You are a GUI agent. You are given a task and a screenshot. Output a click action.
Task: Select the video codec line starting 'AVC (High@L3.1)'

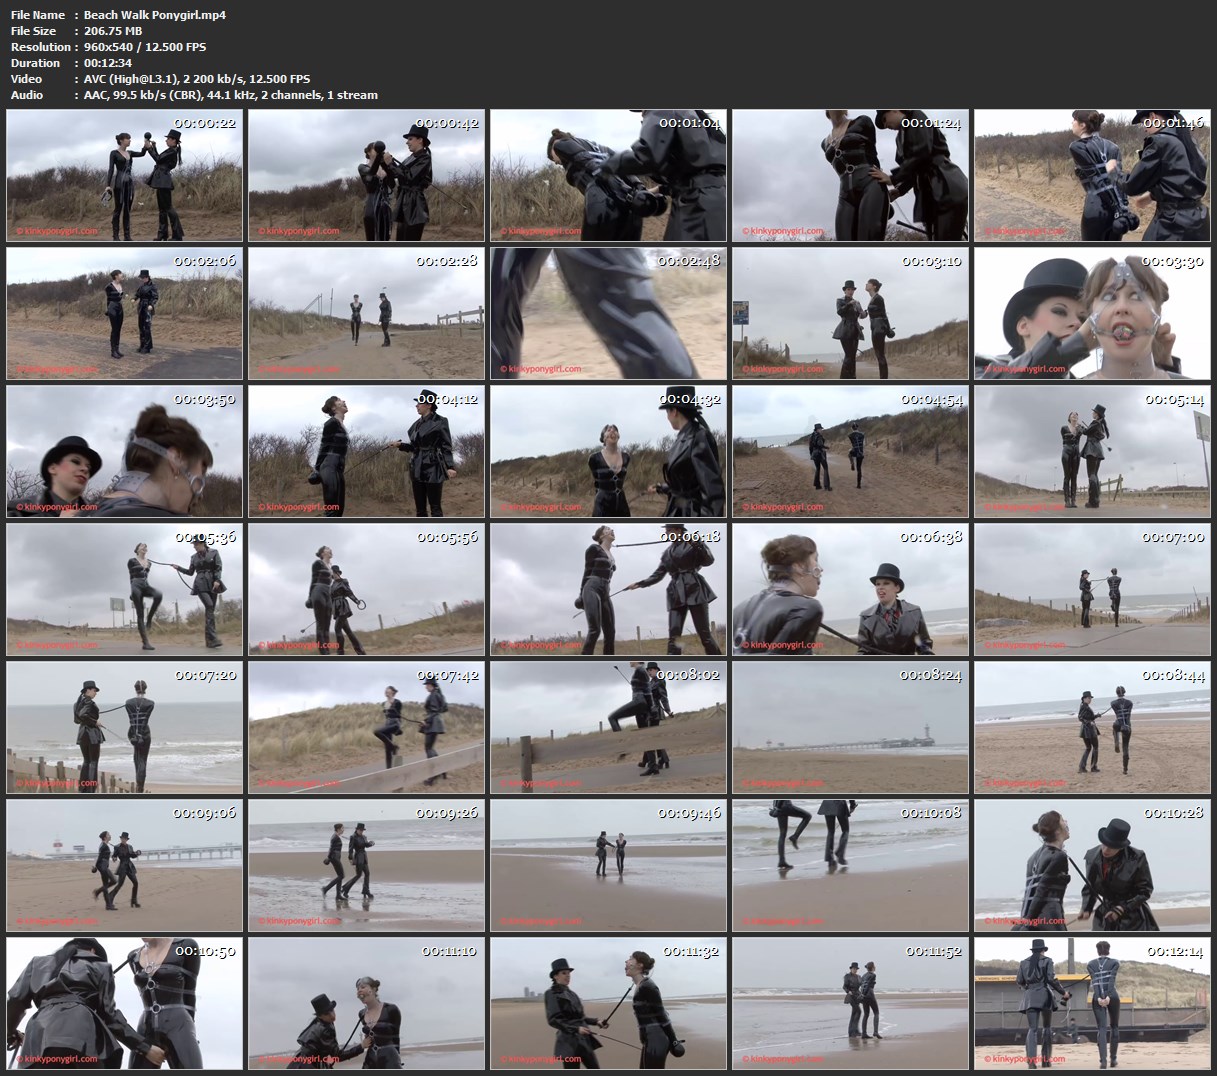coord(197,79)
